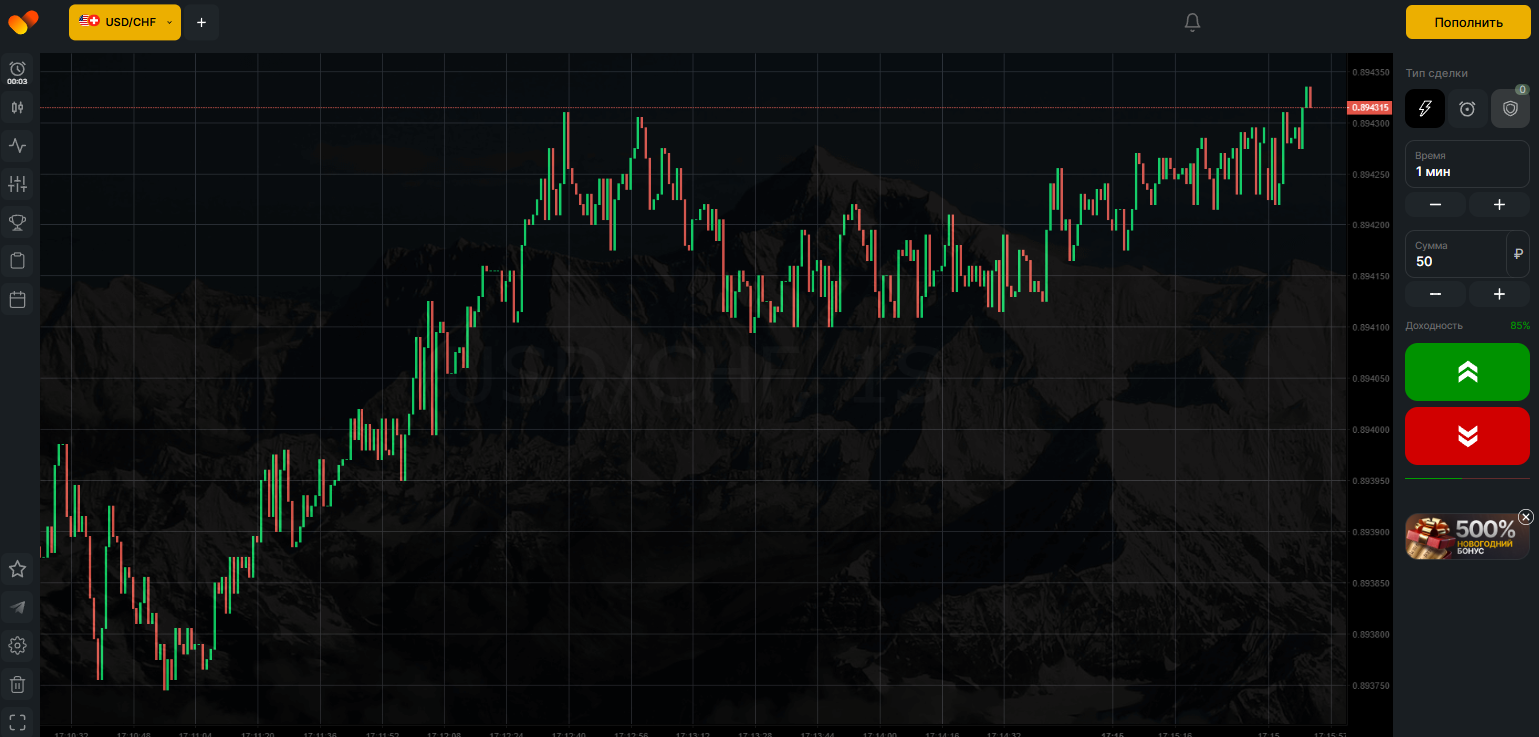Select the lightning quick trade type

1425,108
